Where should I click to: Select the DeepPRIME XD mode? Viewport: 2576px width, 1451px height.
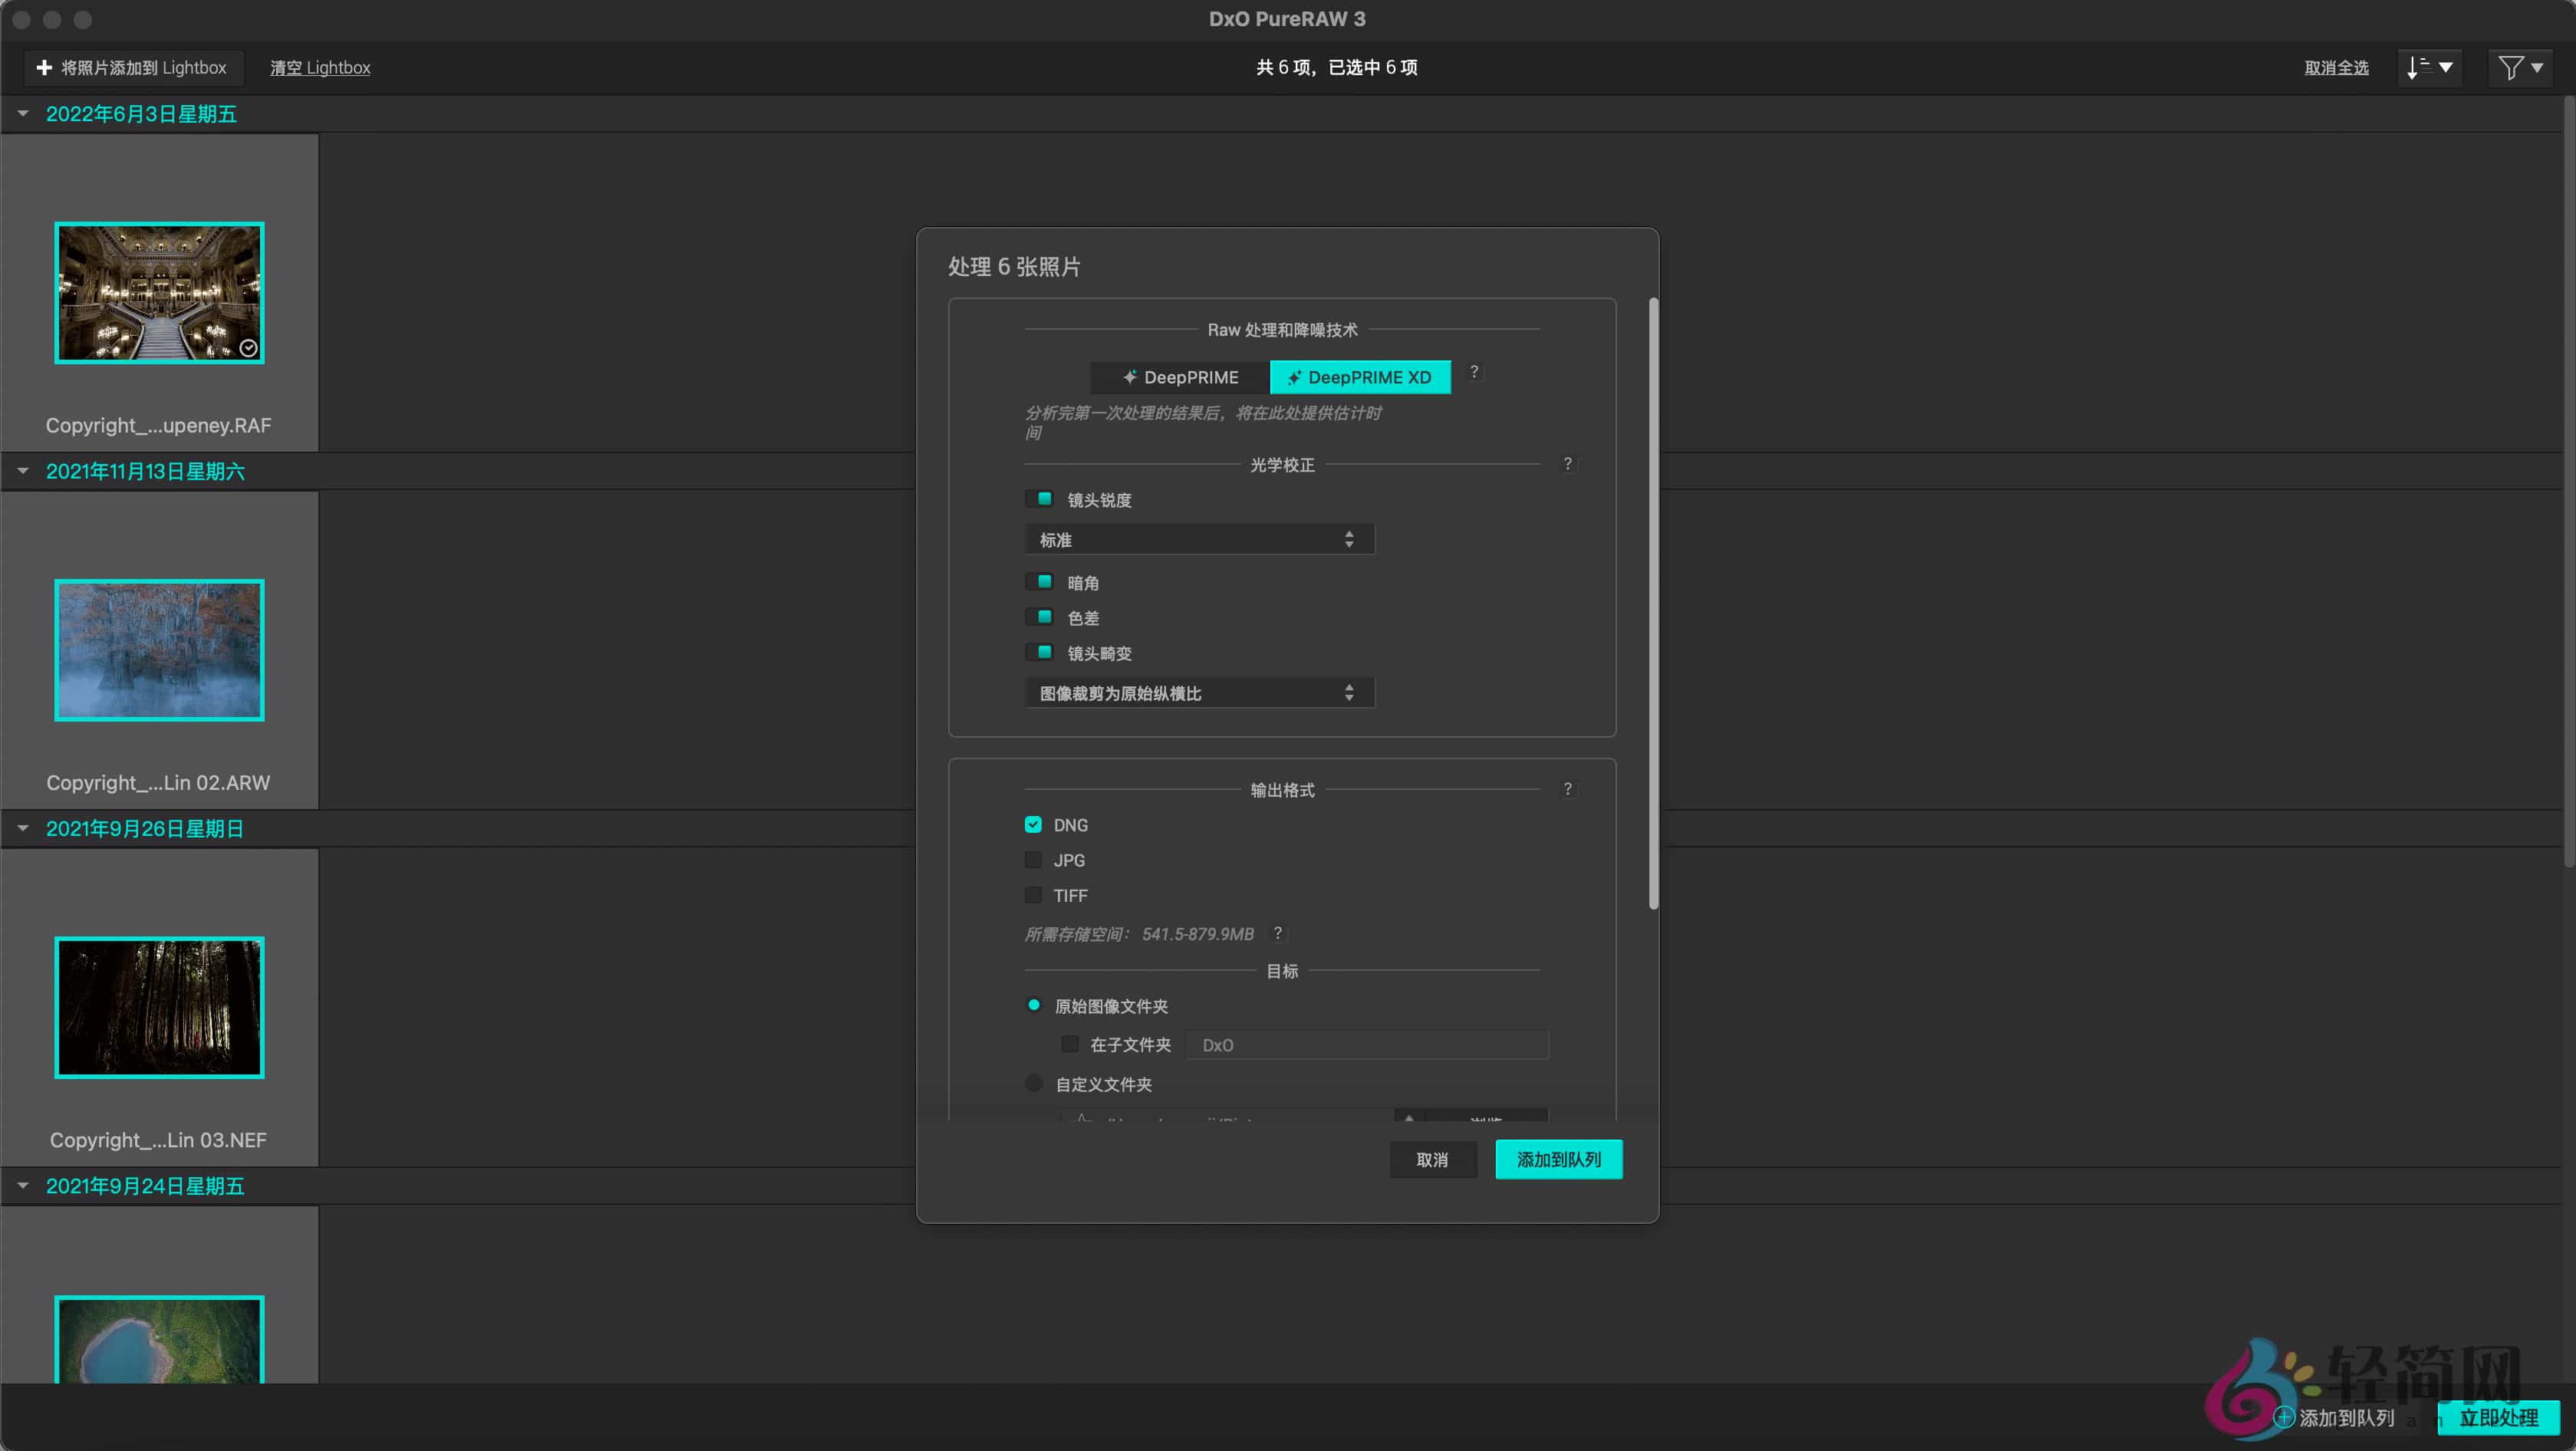[1360, 377]
